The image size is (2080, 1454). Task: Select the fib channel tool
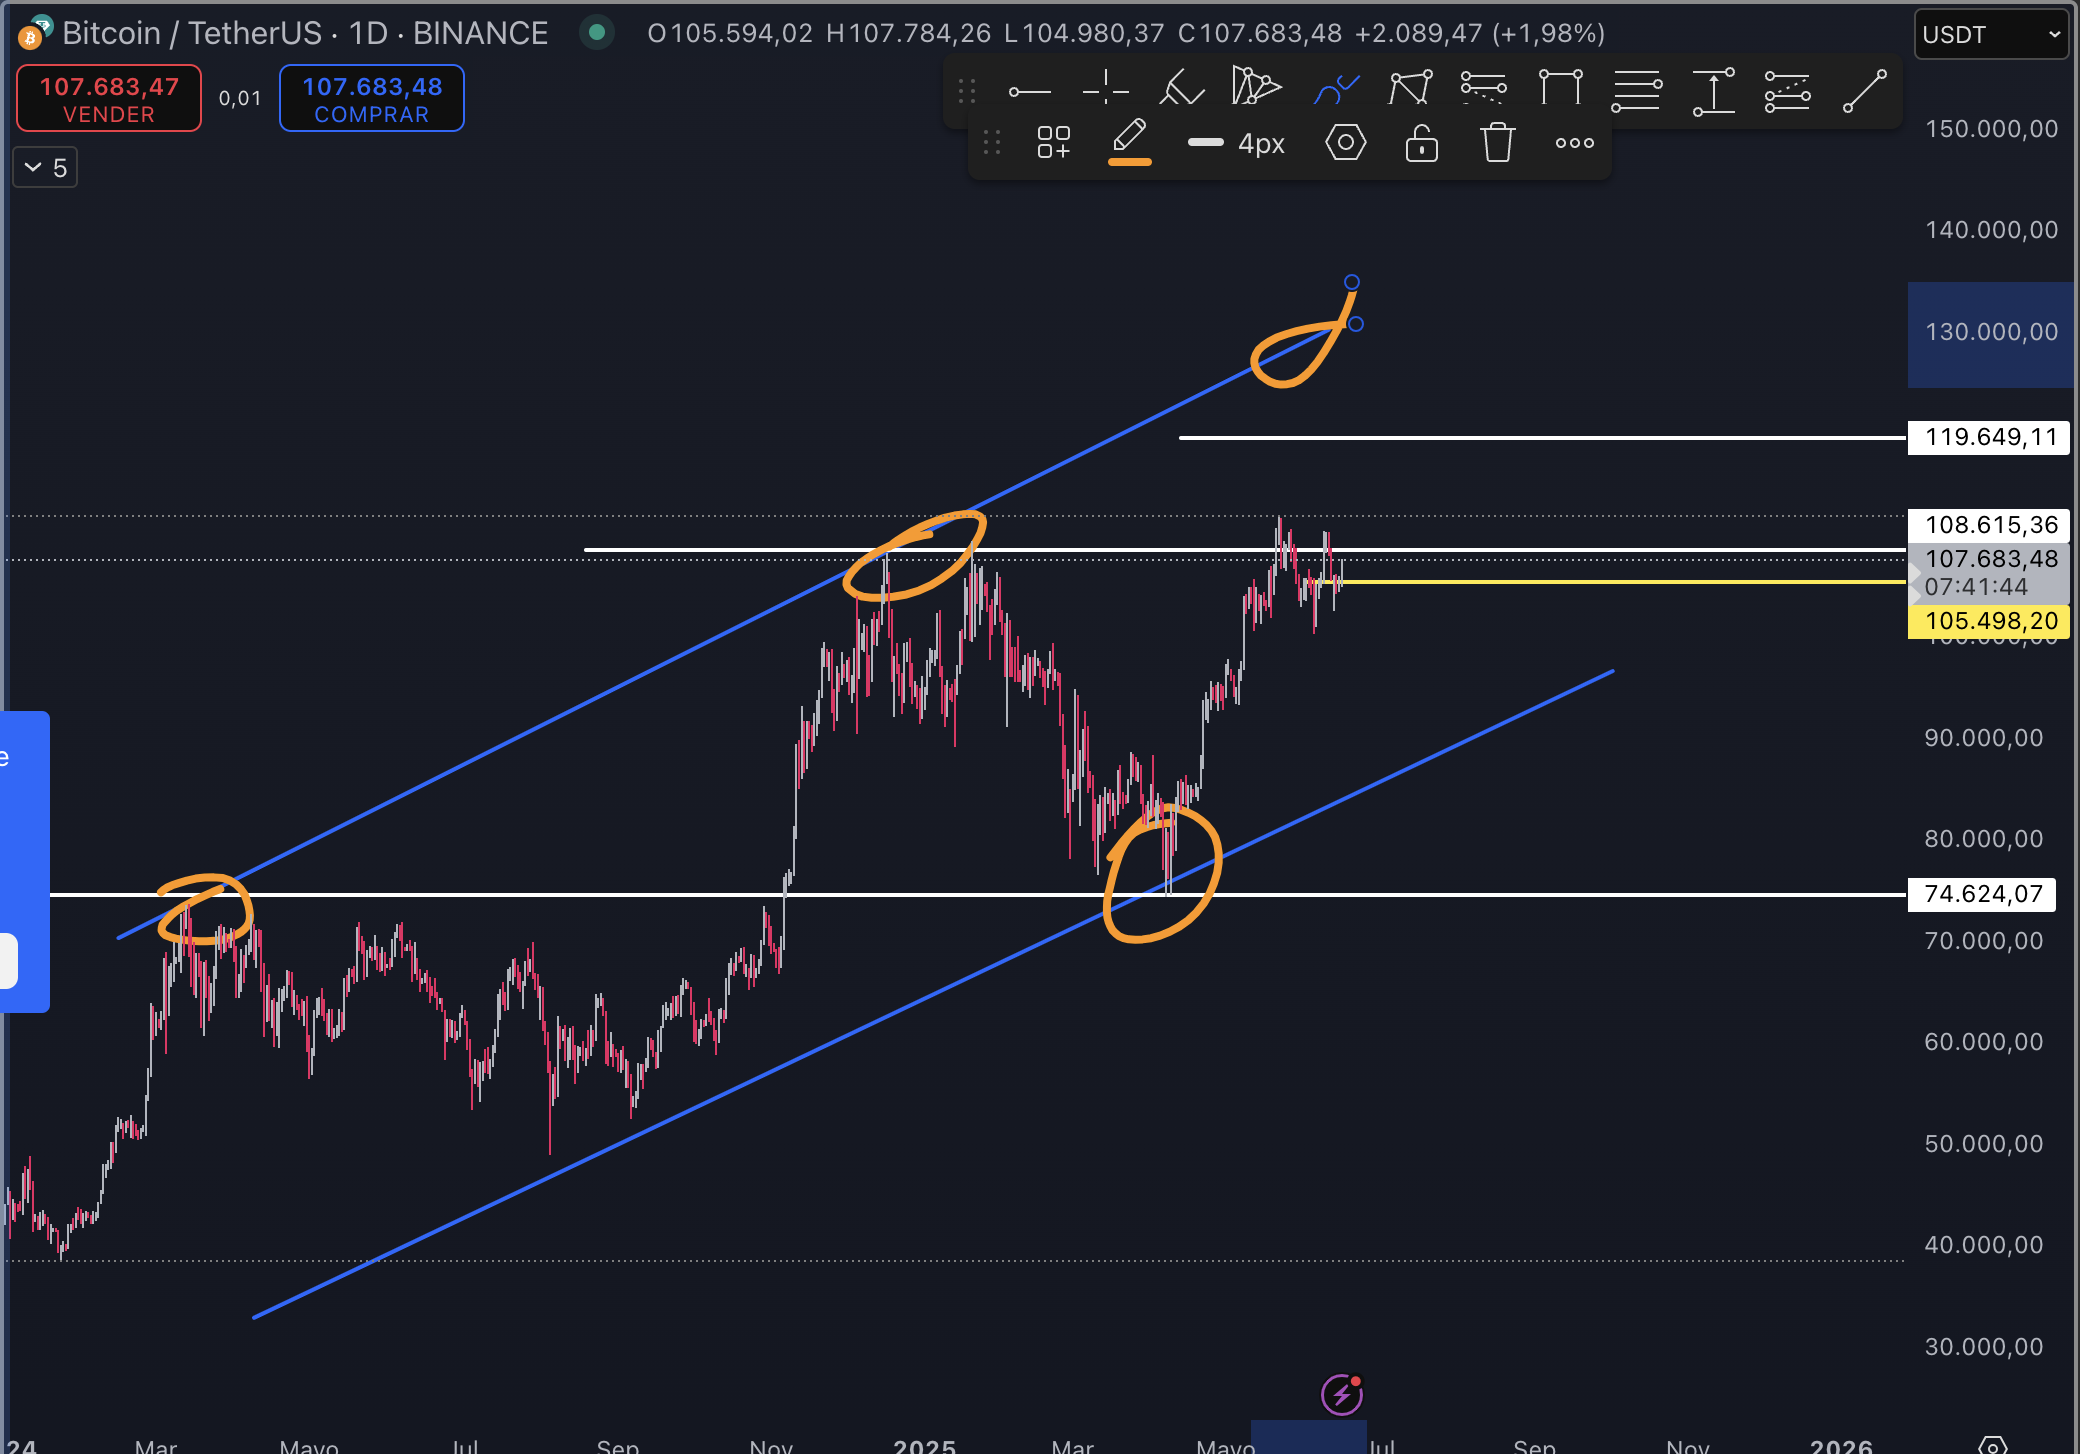coord(1787,91)
